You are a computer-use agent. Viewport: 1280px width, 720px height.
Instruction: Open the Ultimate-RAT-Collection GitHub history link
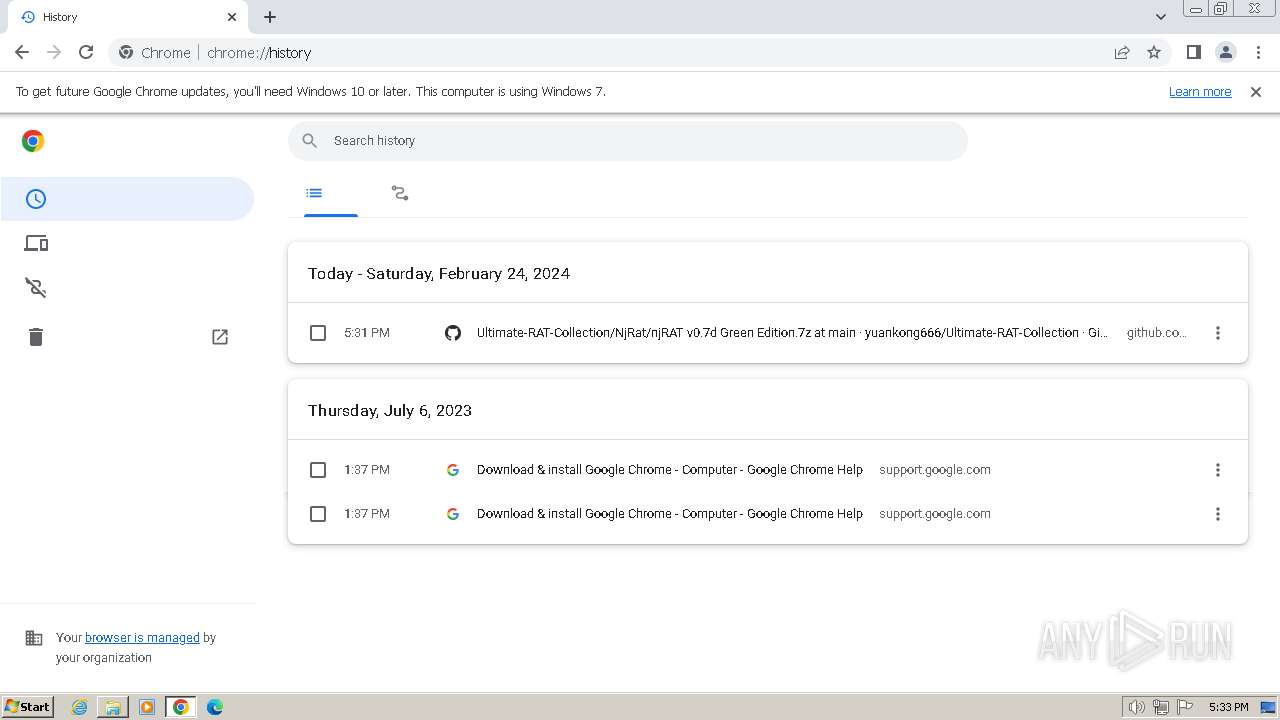click(x=792, y=333)
